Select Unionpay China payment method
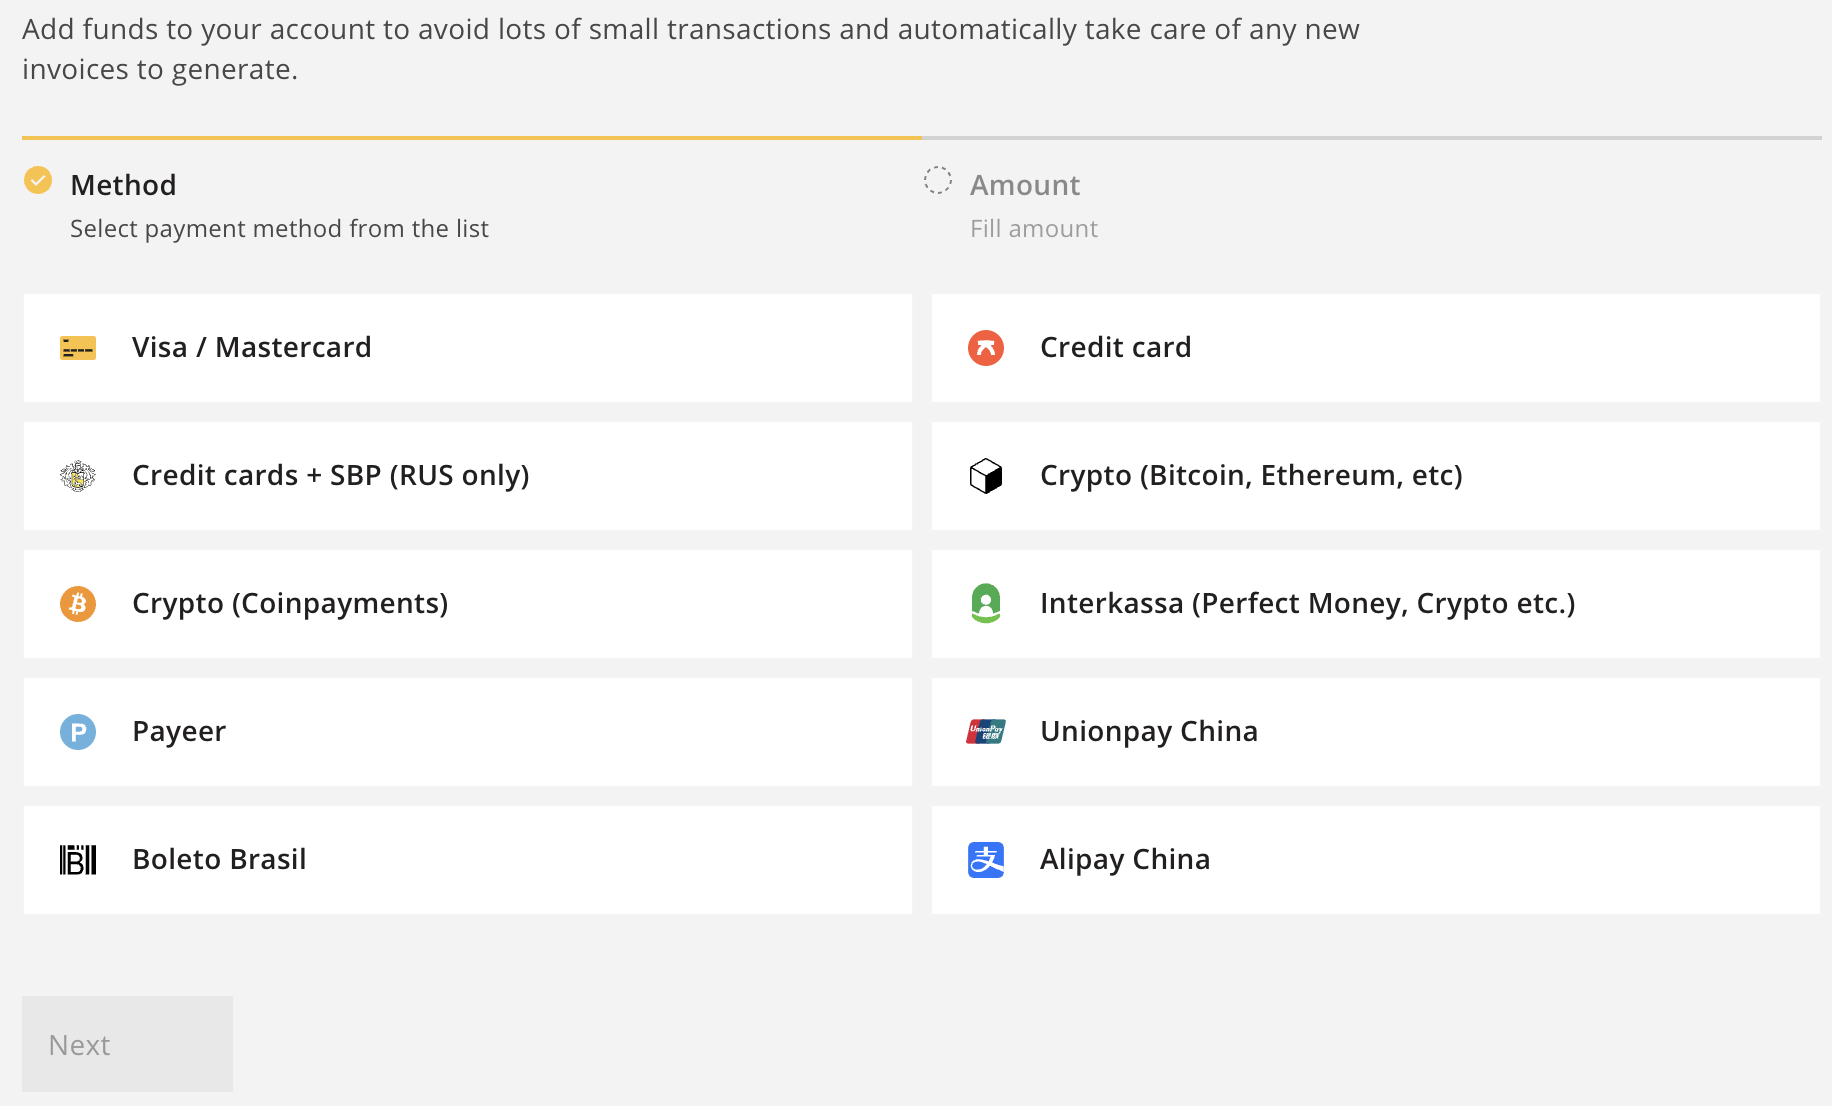The height and width of the screenshot is (1106, 1832). 1375,732
